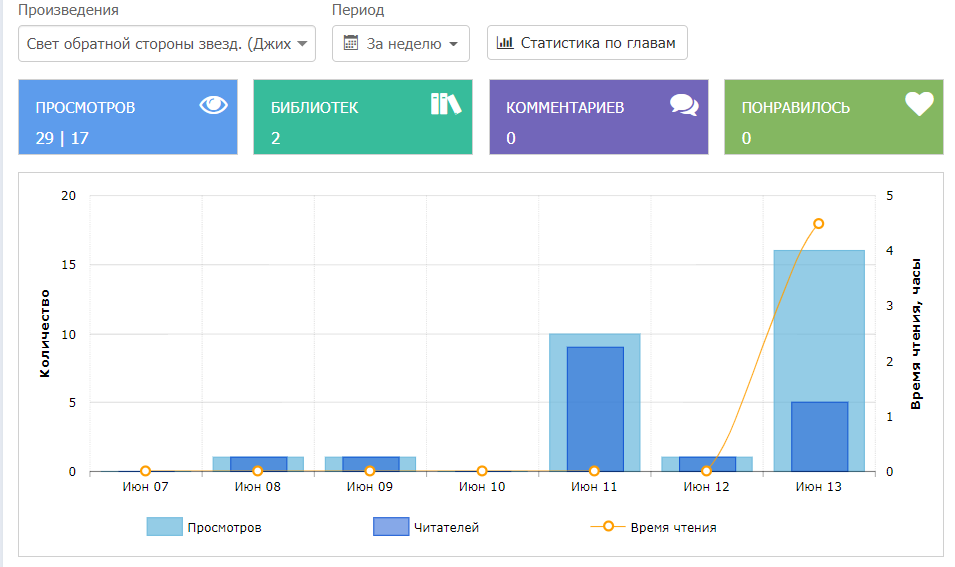
Task: Select the Июн 13 views bar
Action: (819, 320)
